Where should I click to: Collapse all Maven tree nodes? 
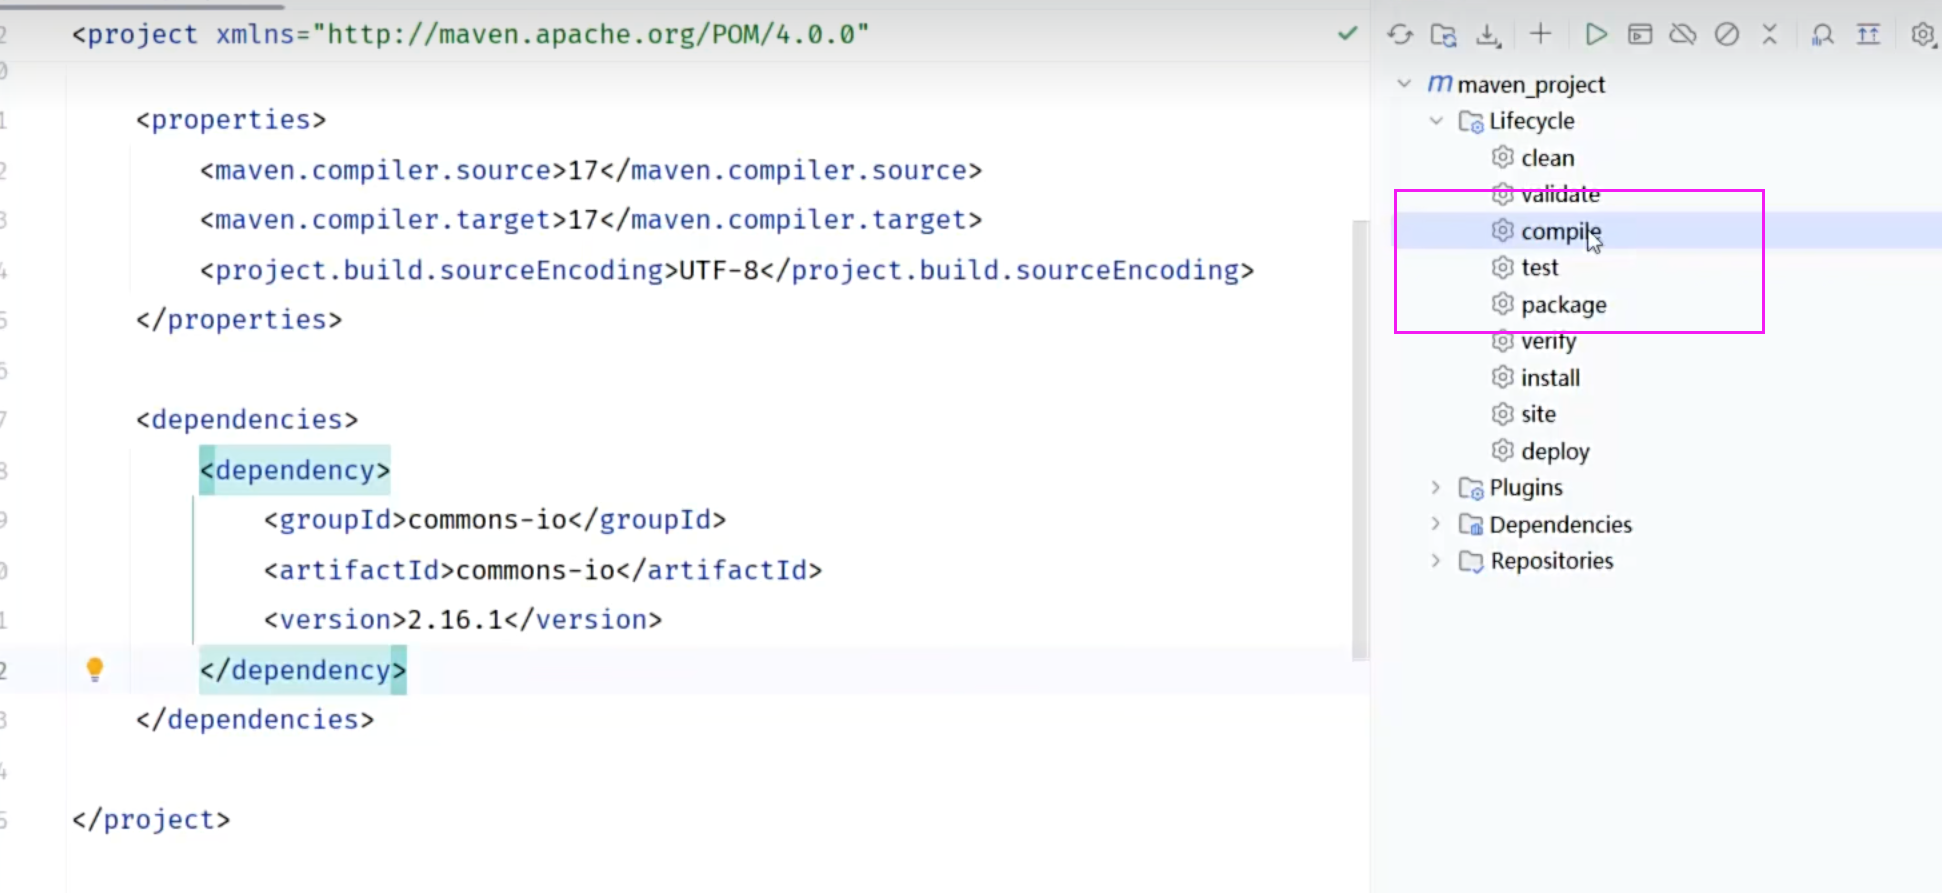(1769, 35)
